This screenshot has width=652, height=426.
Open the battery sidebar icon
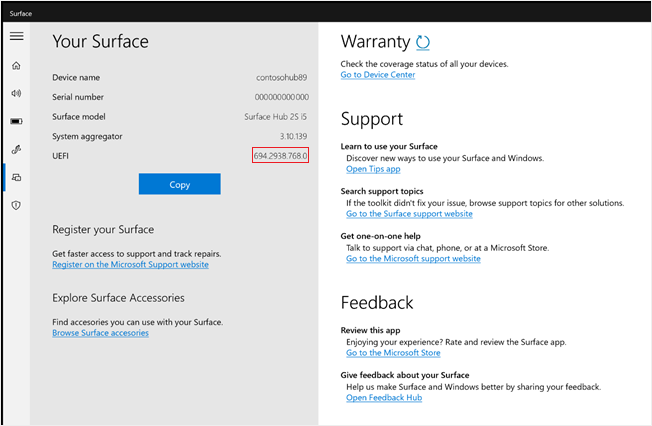click(16, 122)
